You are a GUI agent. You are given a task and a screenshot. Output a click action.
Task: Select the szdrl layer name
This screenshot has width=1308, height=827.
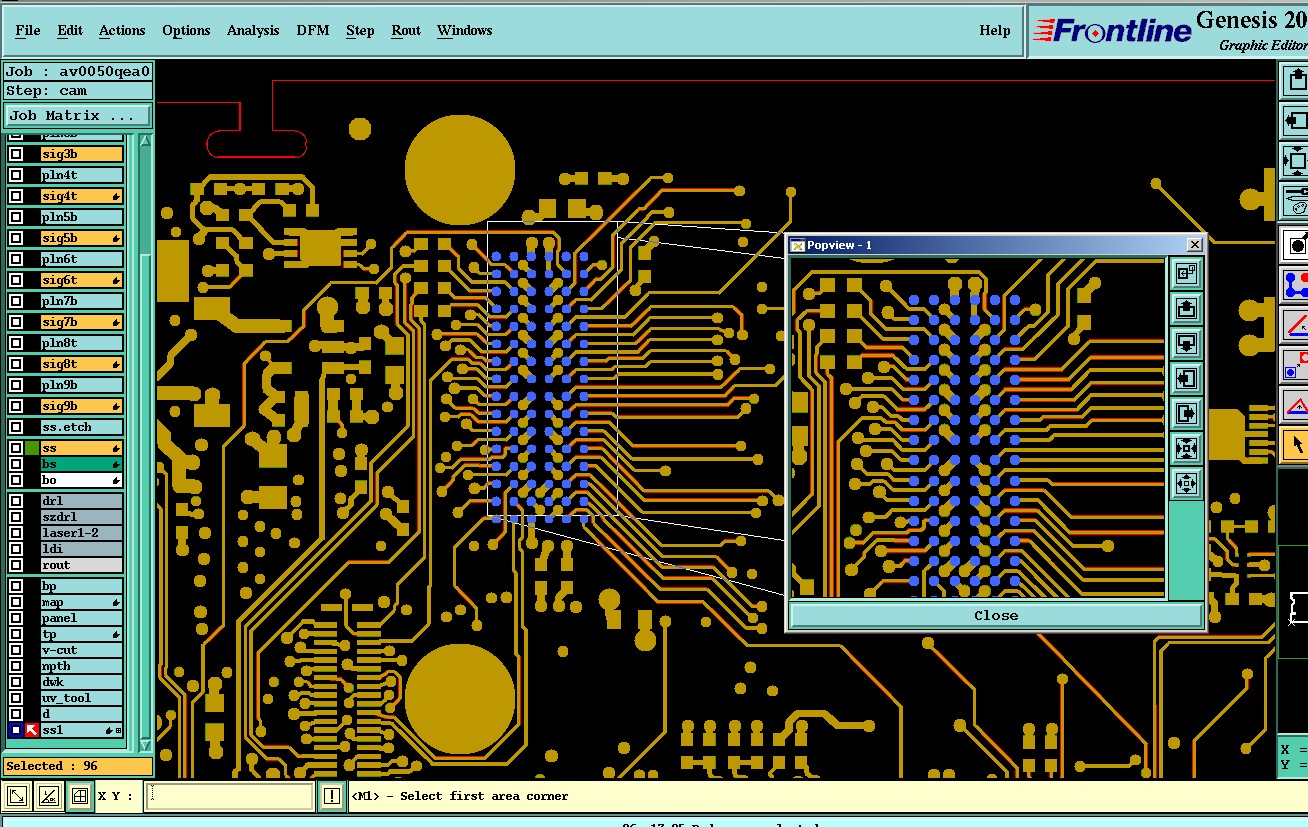pyautogui.click(x=81, y=517)
